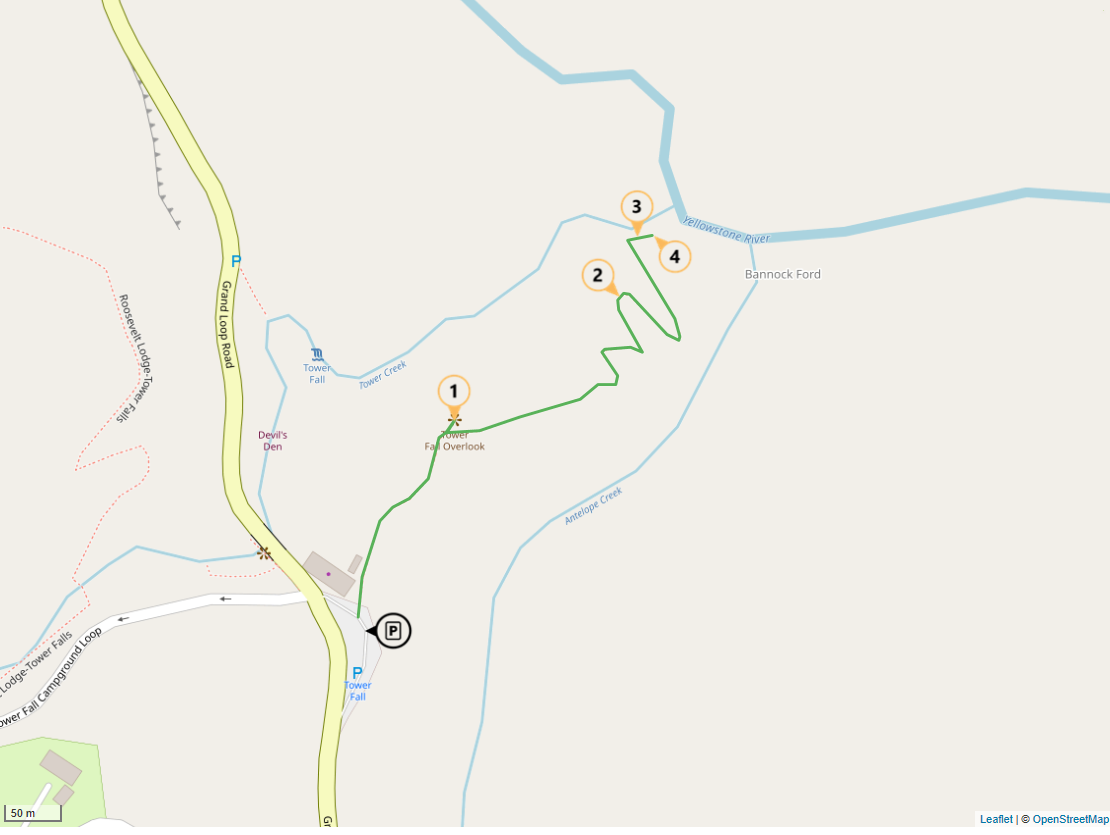Screen dimensions: 1110x835
Task: Select waypoint marker number 2
Action: point(599,276)
